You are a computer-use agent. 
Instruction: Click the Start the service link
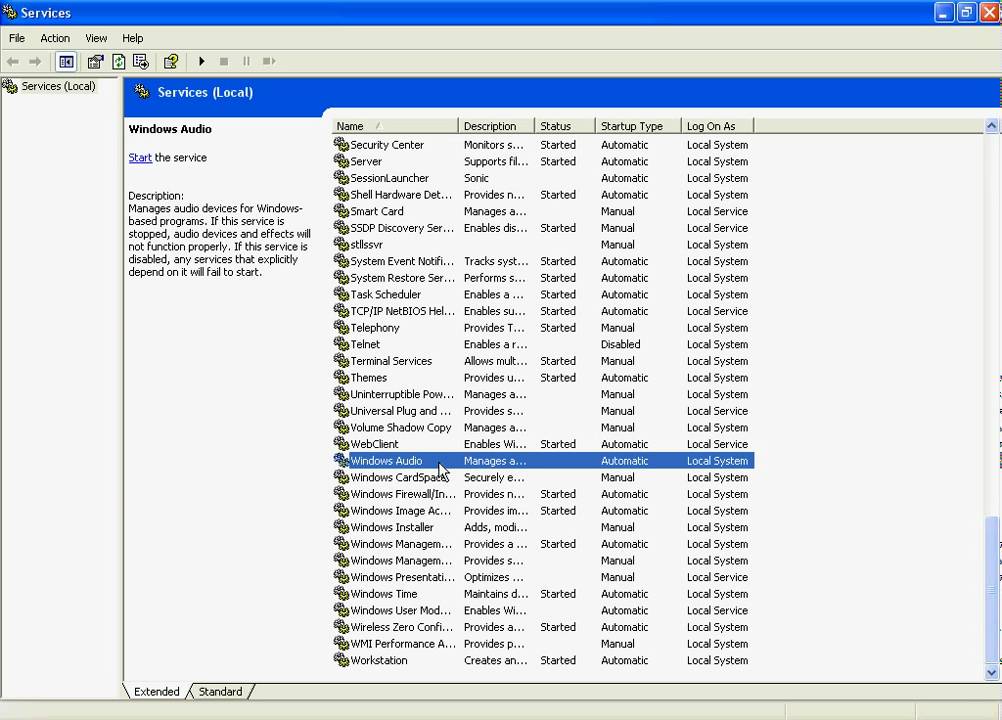pos(140,158)
